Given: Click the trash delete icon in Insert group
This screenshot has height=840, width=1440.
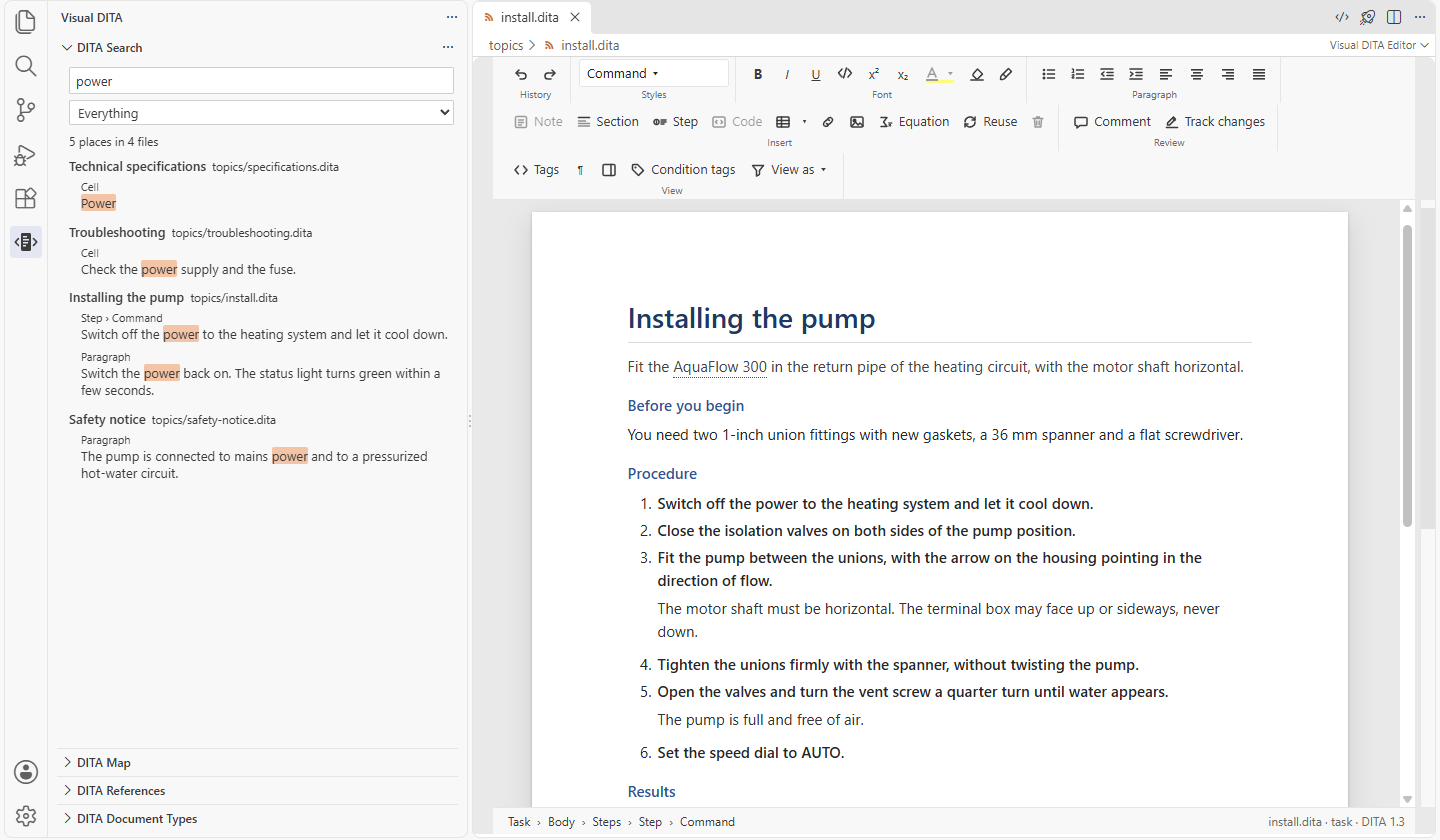Looking at the screenshot, I should click(x=1038, y=122).
